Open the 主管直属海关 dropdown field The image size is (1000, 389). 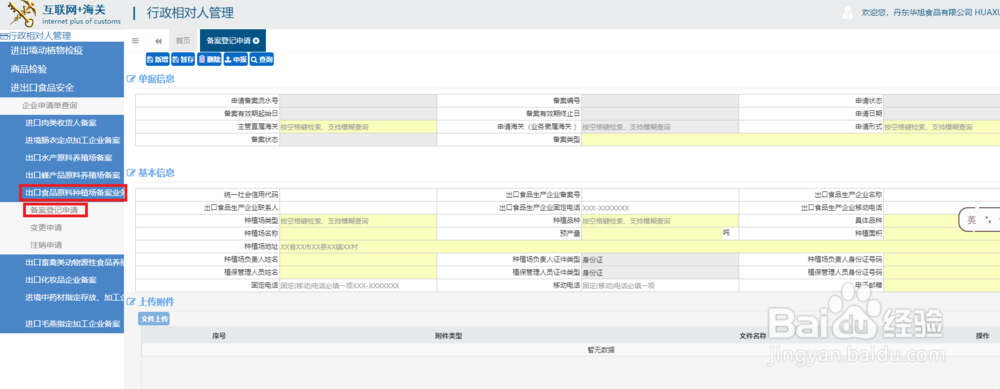(358, 127)
